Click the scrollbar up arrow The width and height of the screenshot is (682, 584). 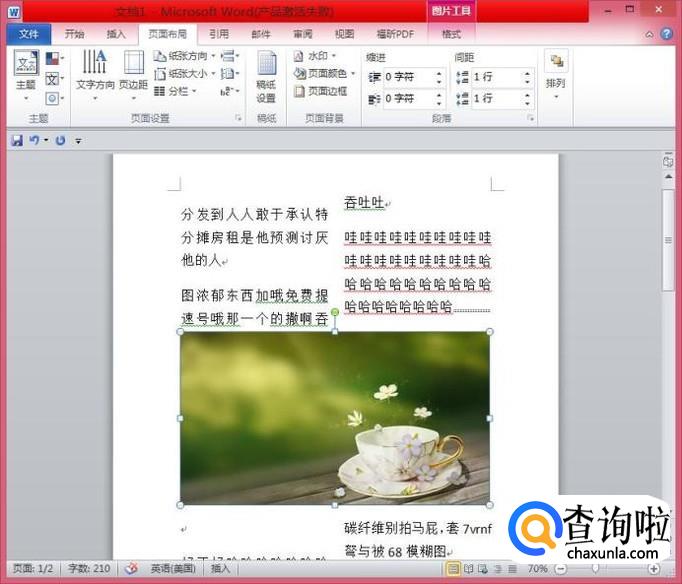(x=668, y=176)
